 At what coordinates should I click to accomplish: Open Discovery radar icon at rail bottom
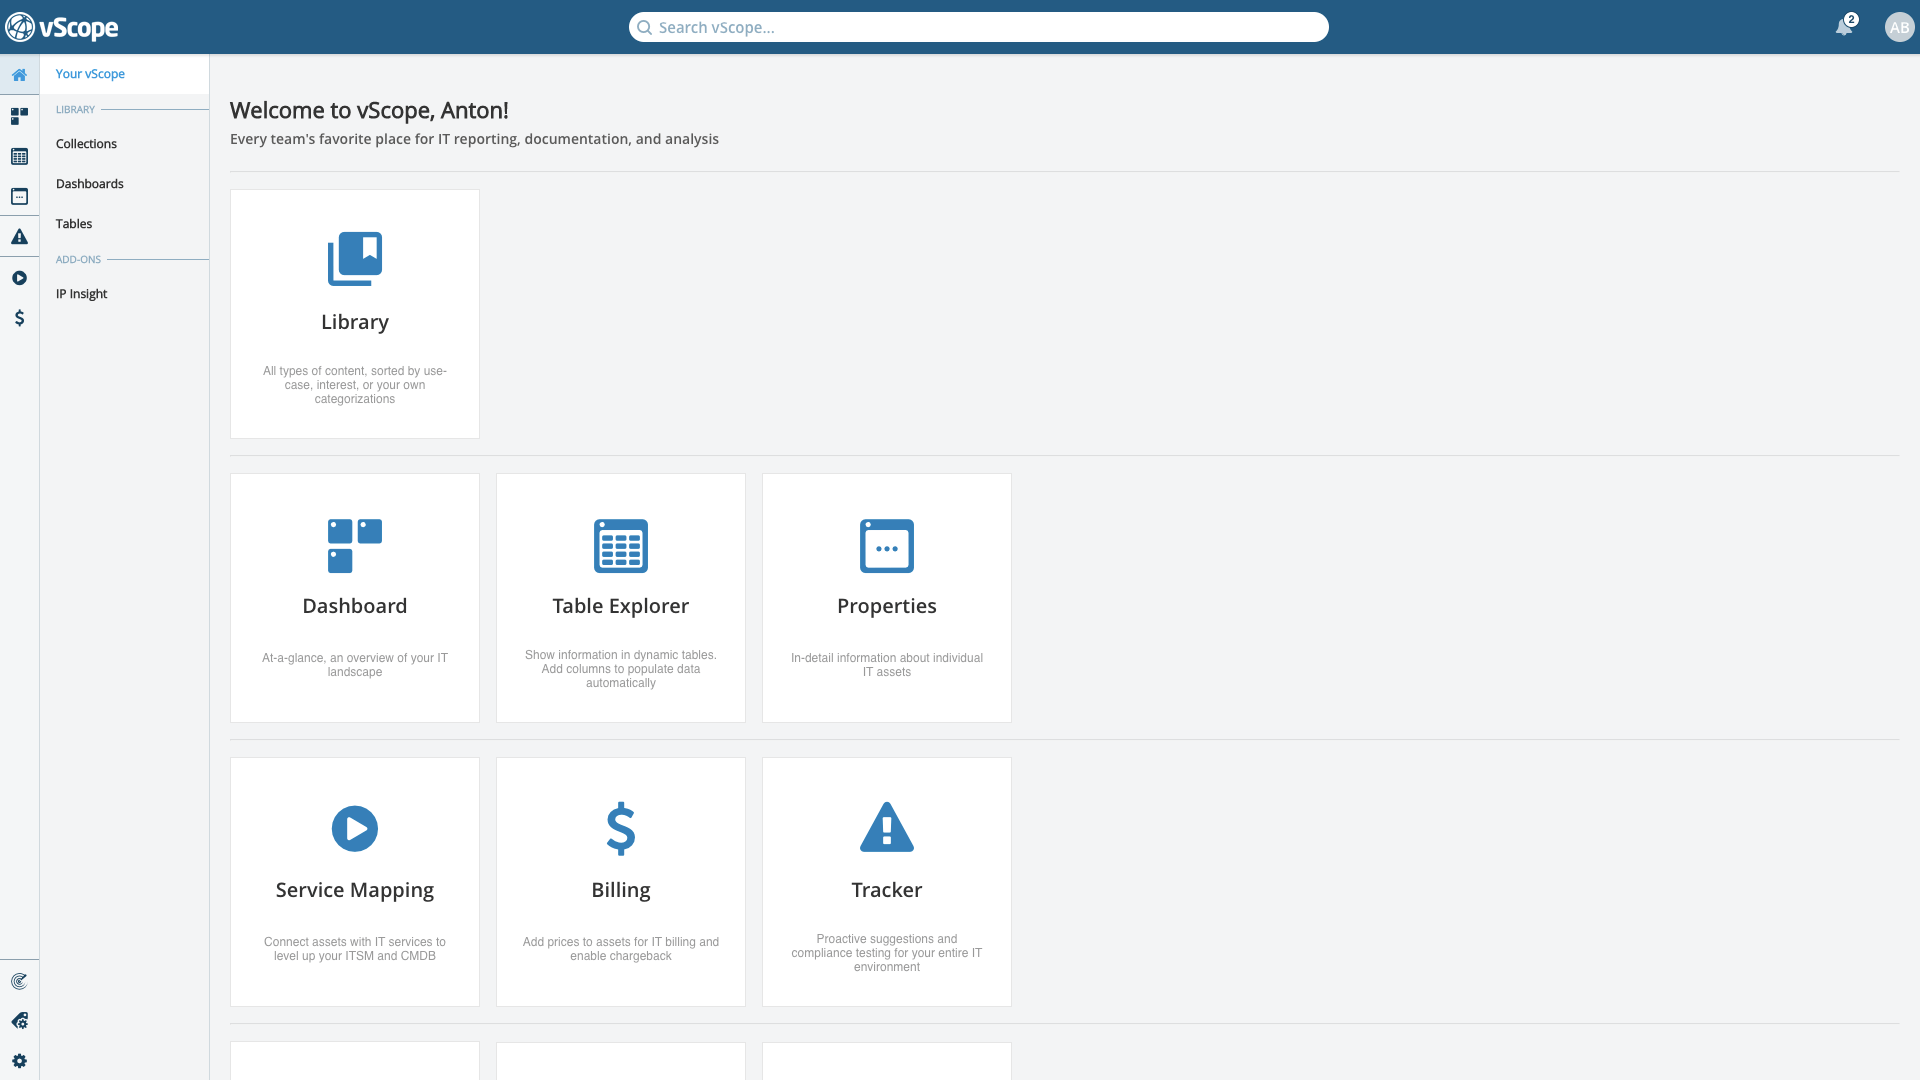point(19,981)
